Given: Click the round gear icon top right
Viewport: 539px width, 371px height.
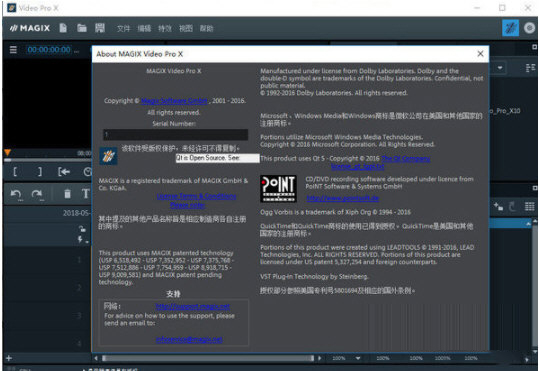Looking at the screenshot, I should 529,28.
